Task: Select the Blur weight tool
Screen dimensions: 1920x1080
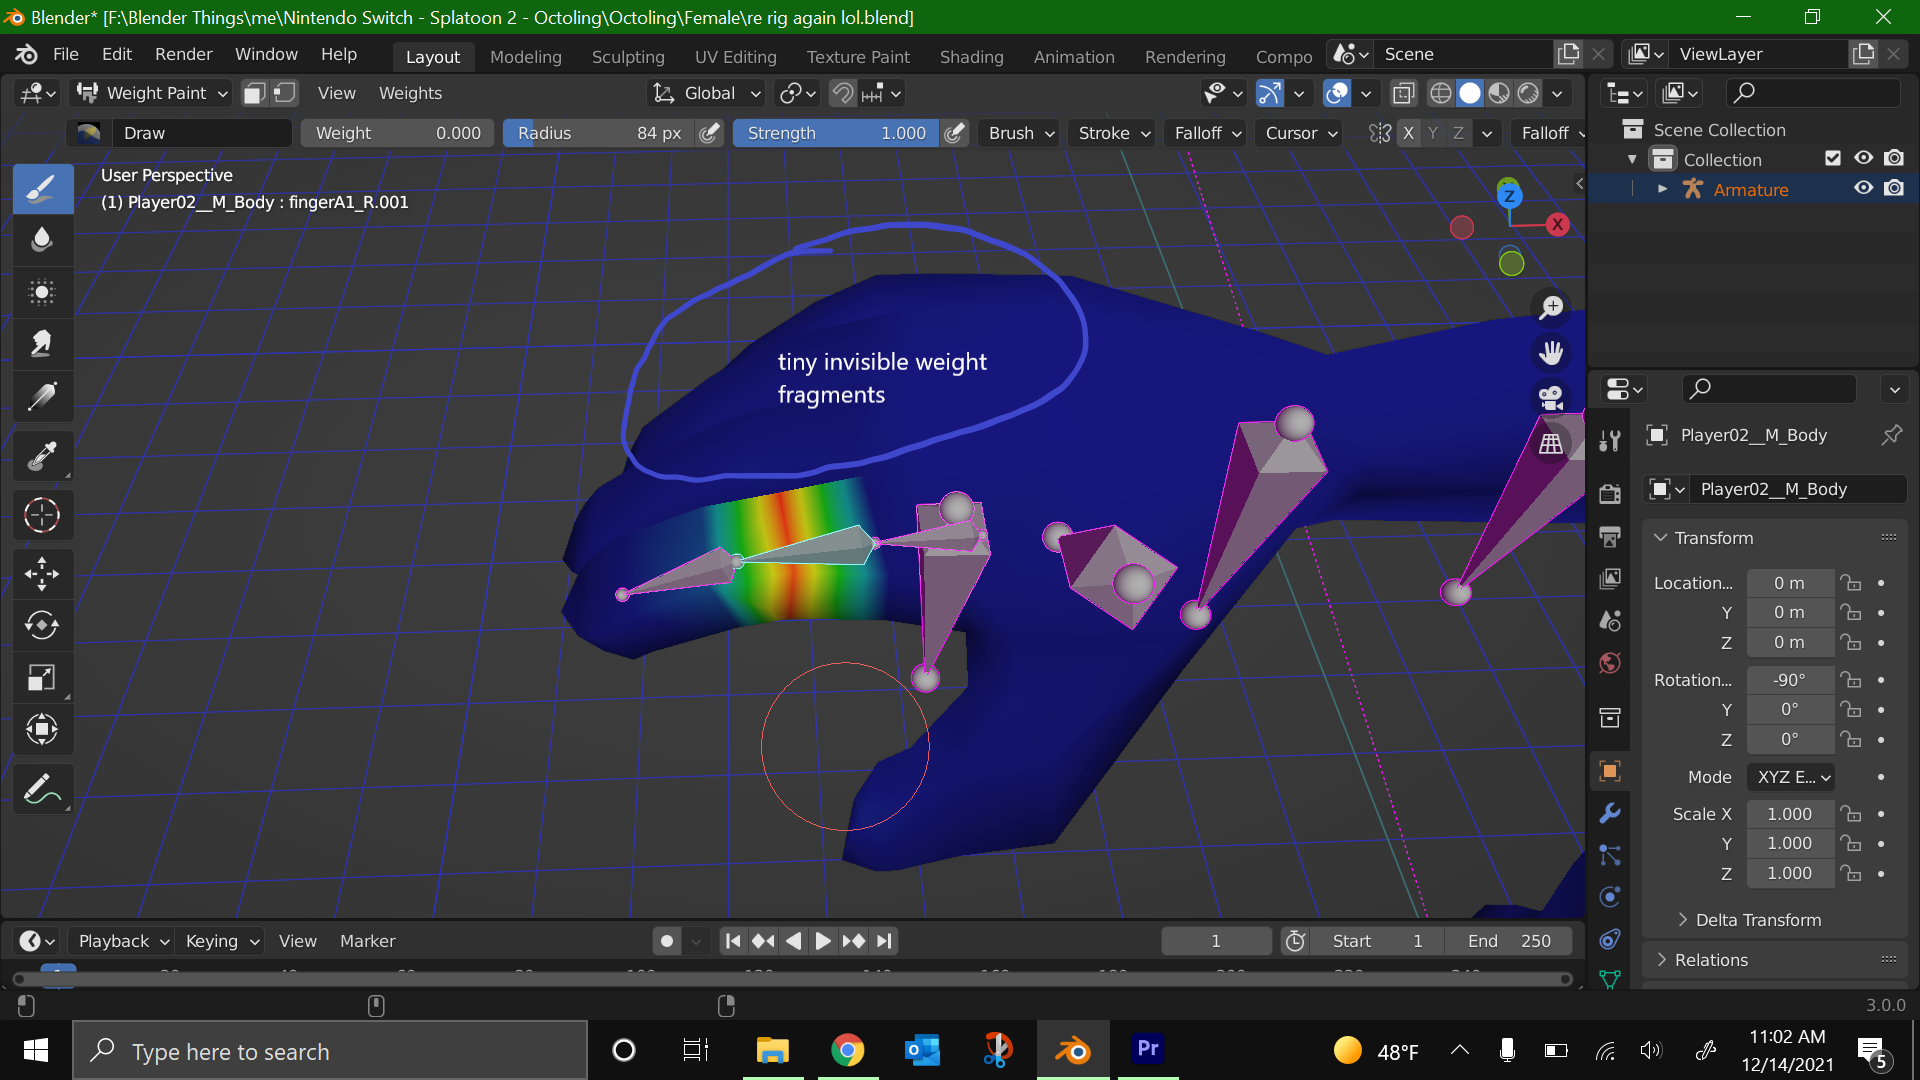Action: 42,240
